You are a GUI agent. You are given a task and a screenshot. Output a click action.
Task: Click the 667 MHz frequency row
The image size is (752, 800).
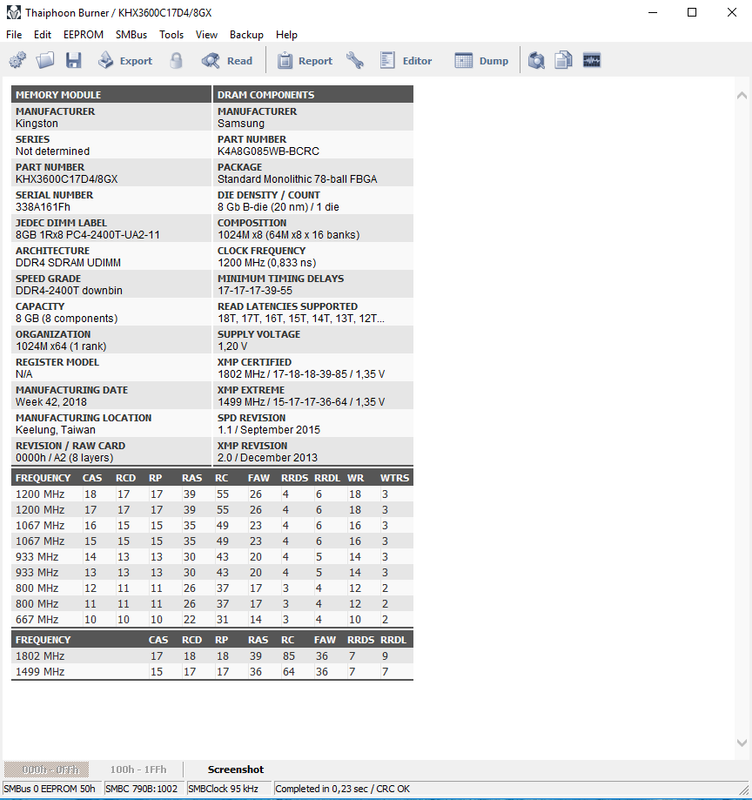point(212,619)
